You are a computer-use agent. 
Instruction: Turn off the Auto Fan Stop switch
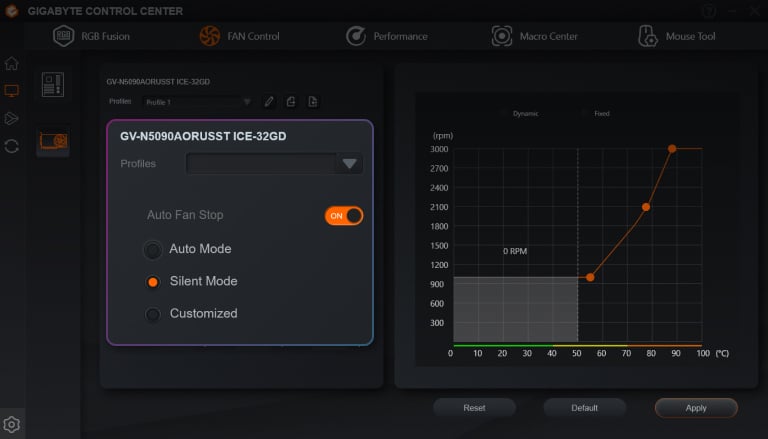[343, 216]
